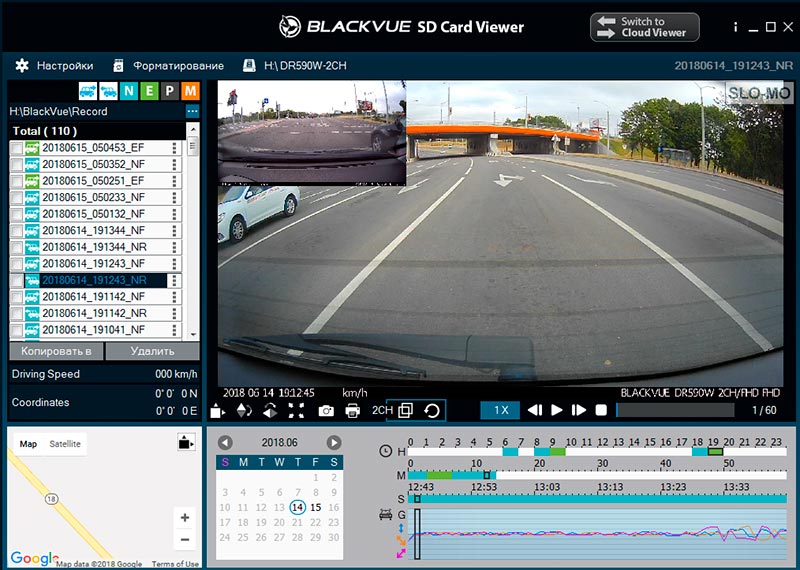Capture a snapshot with camera icon
This screenshot has height=570, width=800.
pyautogui.click(x=326, y=411)
